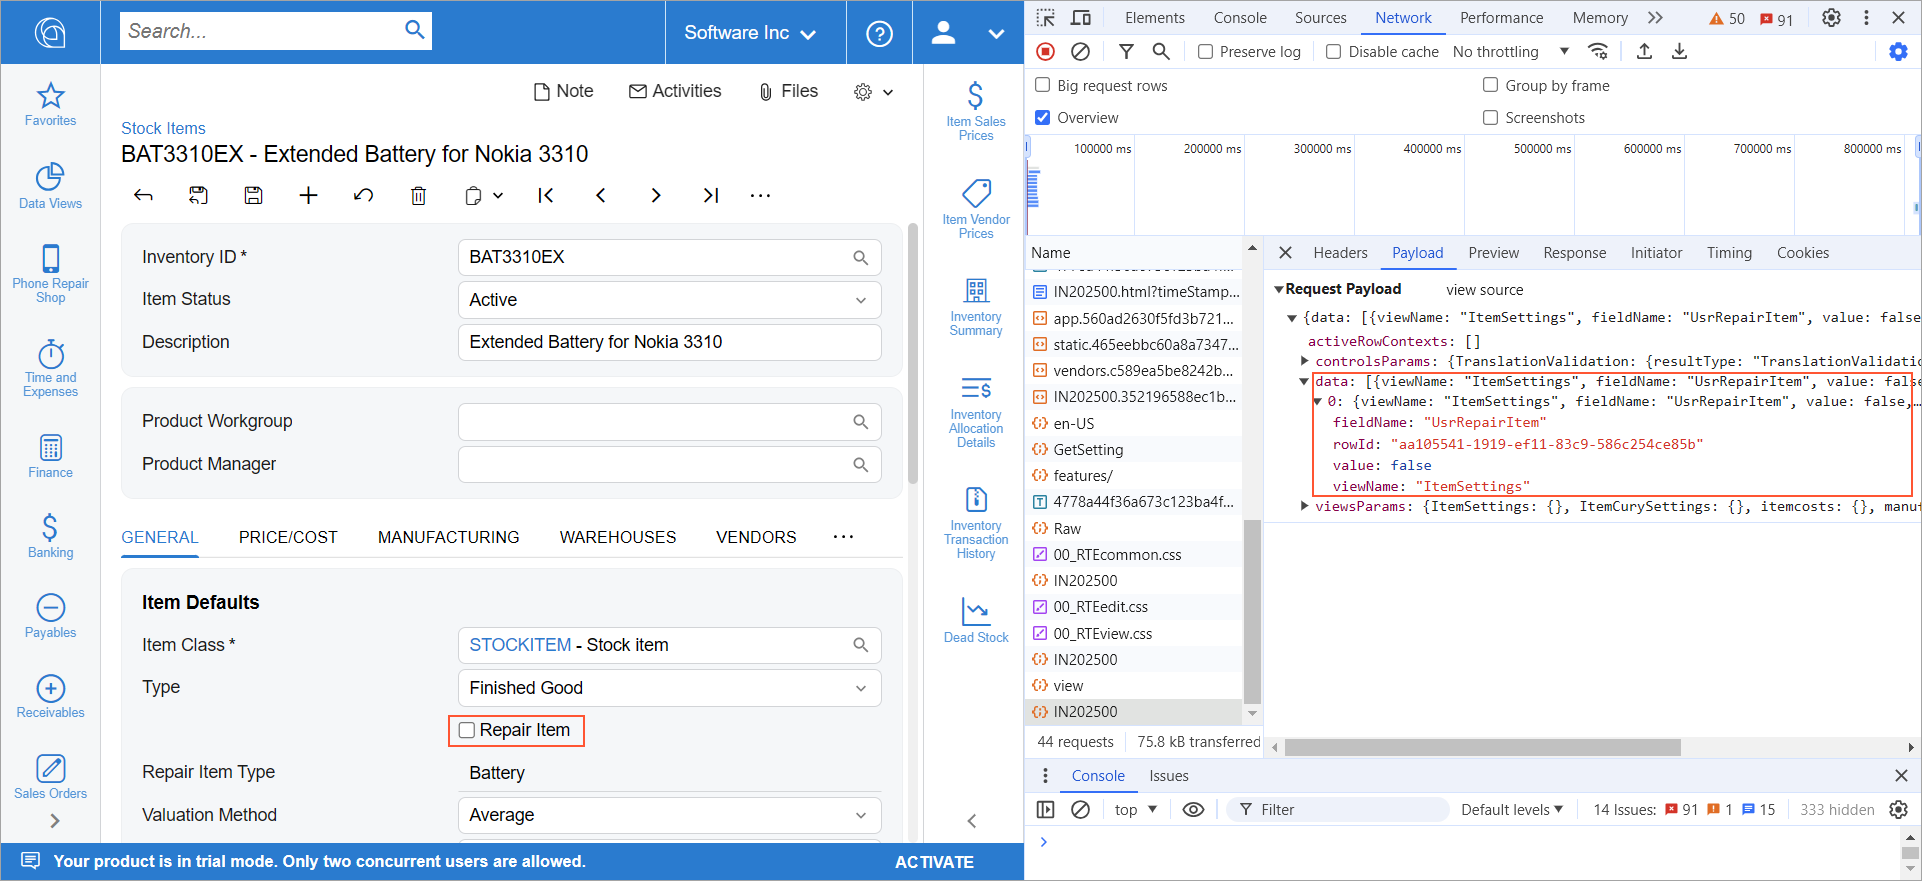Open Item Sales Prices side panel icon
1922x881 pixels.
975,110
